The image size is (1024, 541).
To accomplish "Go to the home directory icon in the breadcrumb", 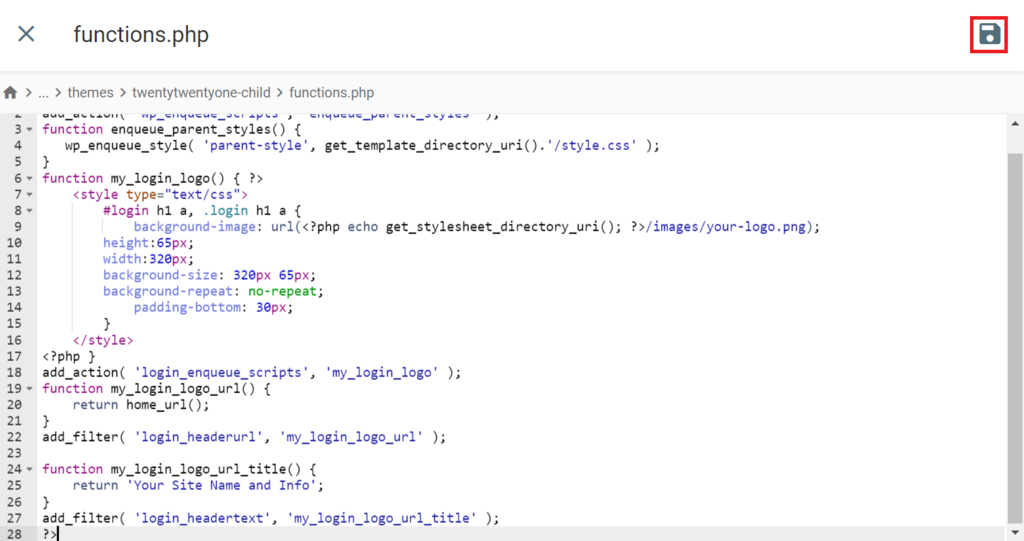I will tap(10, 93).
